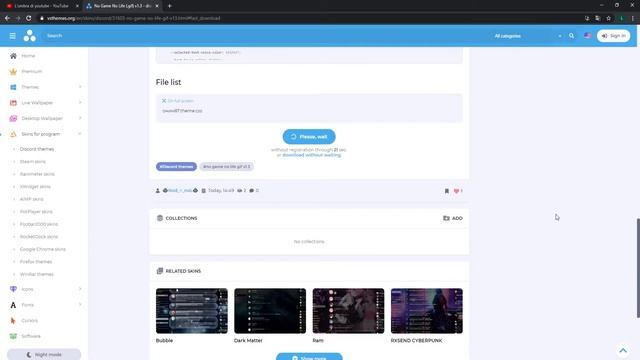Click the Icons category diamond icon

tap(13, 289)
